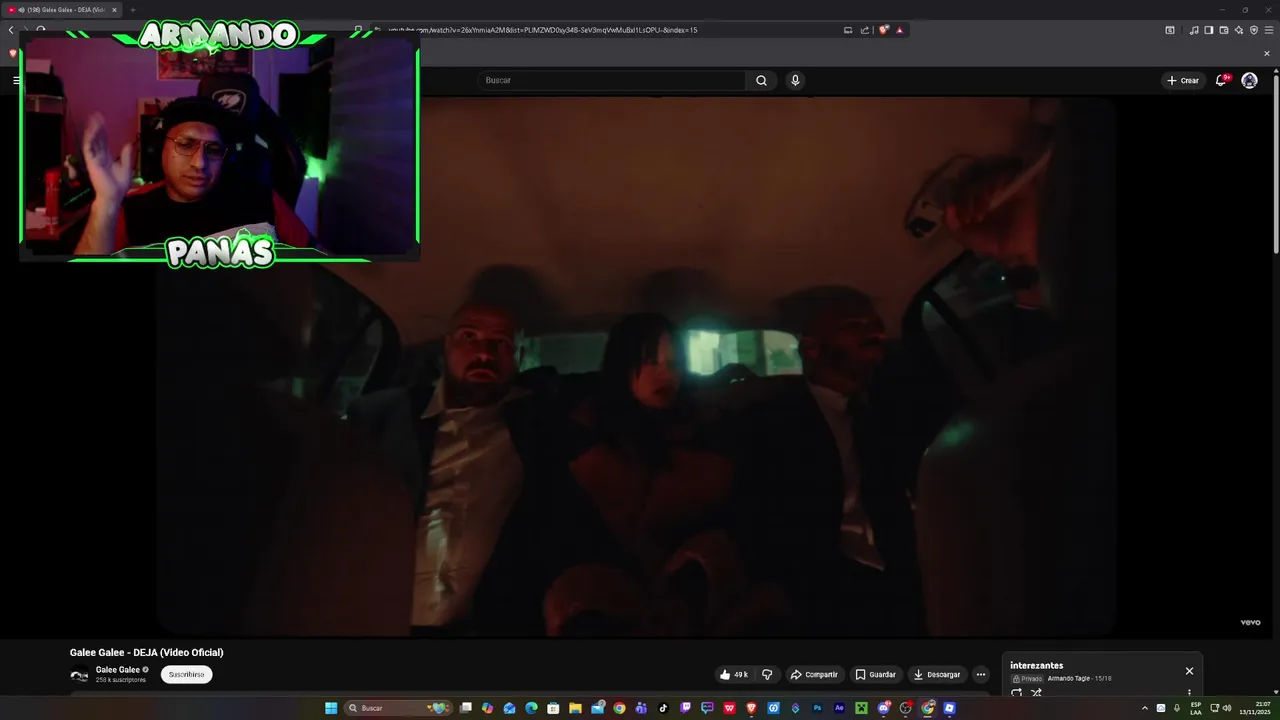Click the taskbar Buscar search box
The width and height of the screenshot is (1280, 720).
point(400,708)
